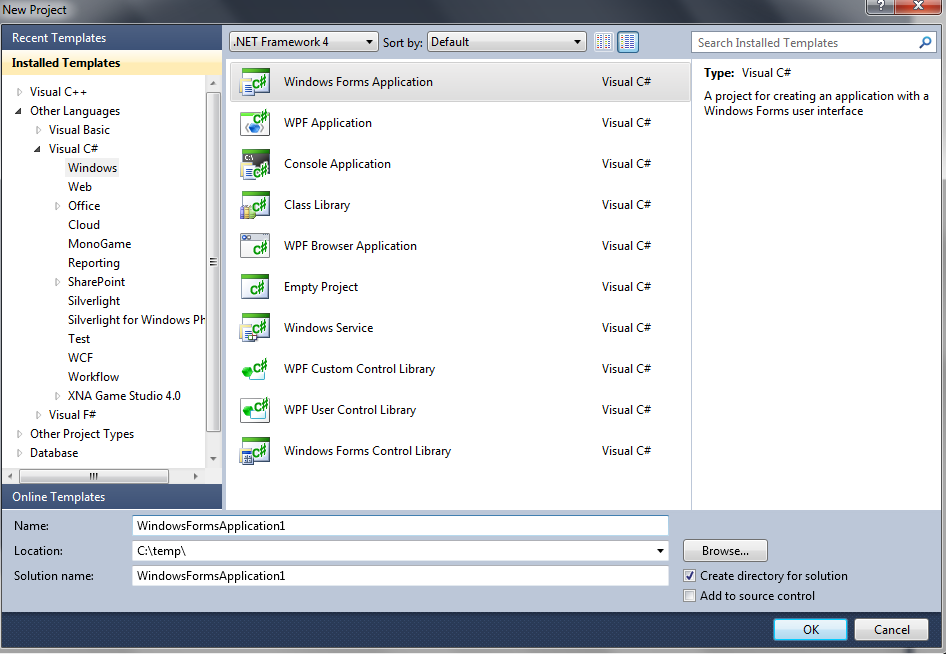Open the .NET Framework 4 dropdown
Image resolution: width=946 pixels, height=654 pixels.
pyautogui.click(x=303, y=42)
